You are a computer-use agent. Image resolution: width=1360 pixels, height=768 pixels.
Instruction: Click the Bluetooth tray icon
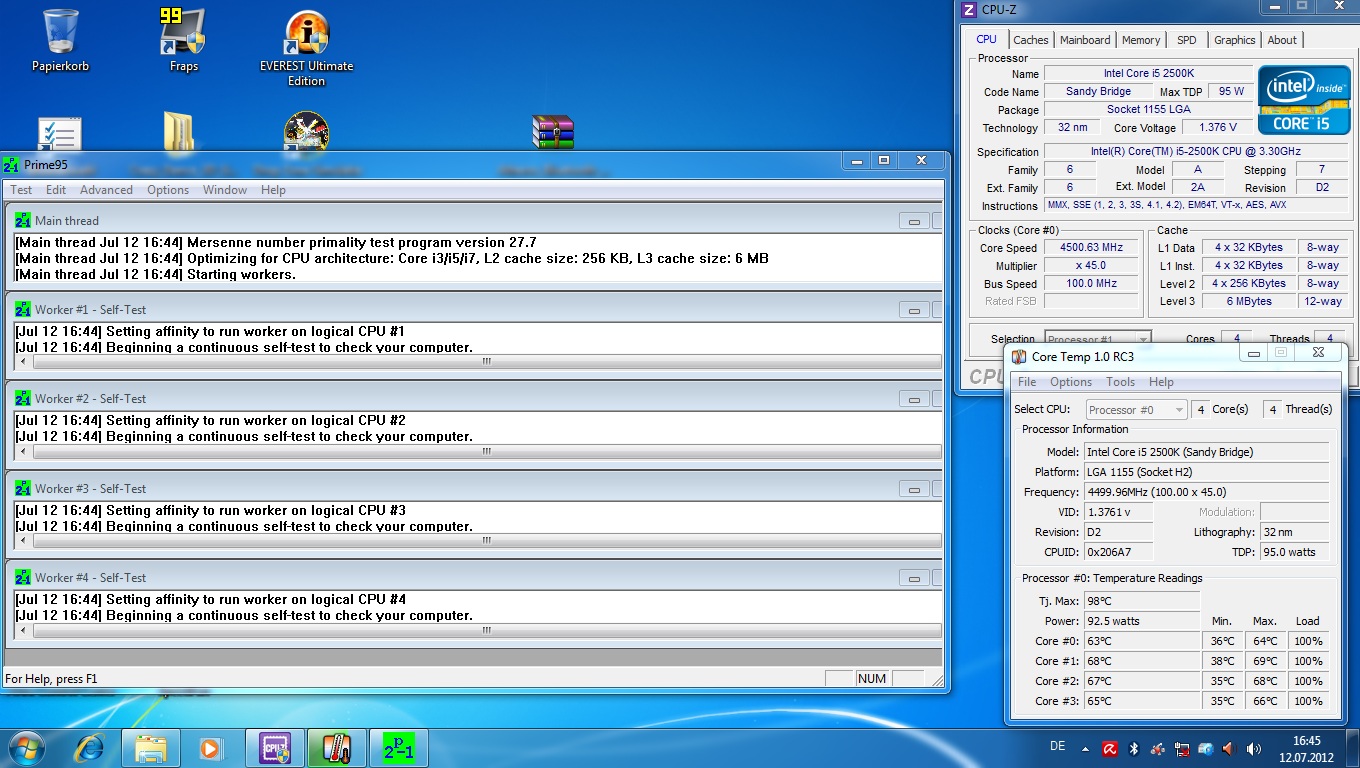(1134, 748)
